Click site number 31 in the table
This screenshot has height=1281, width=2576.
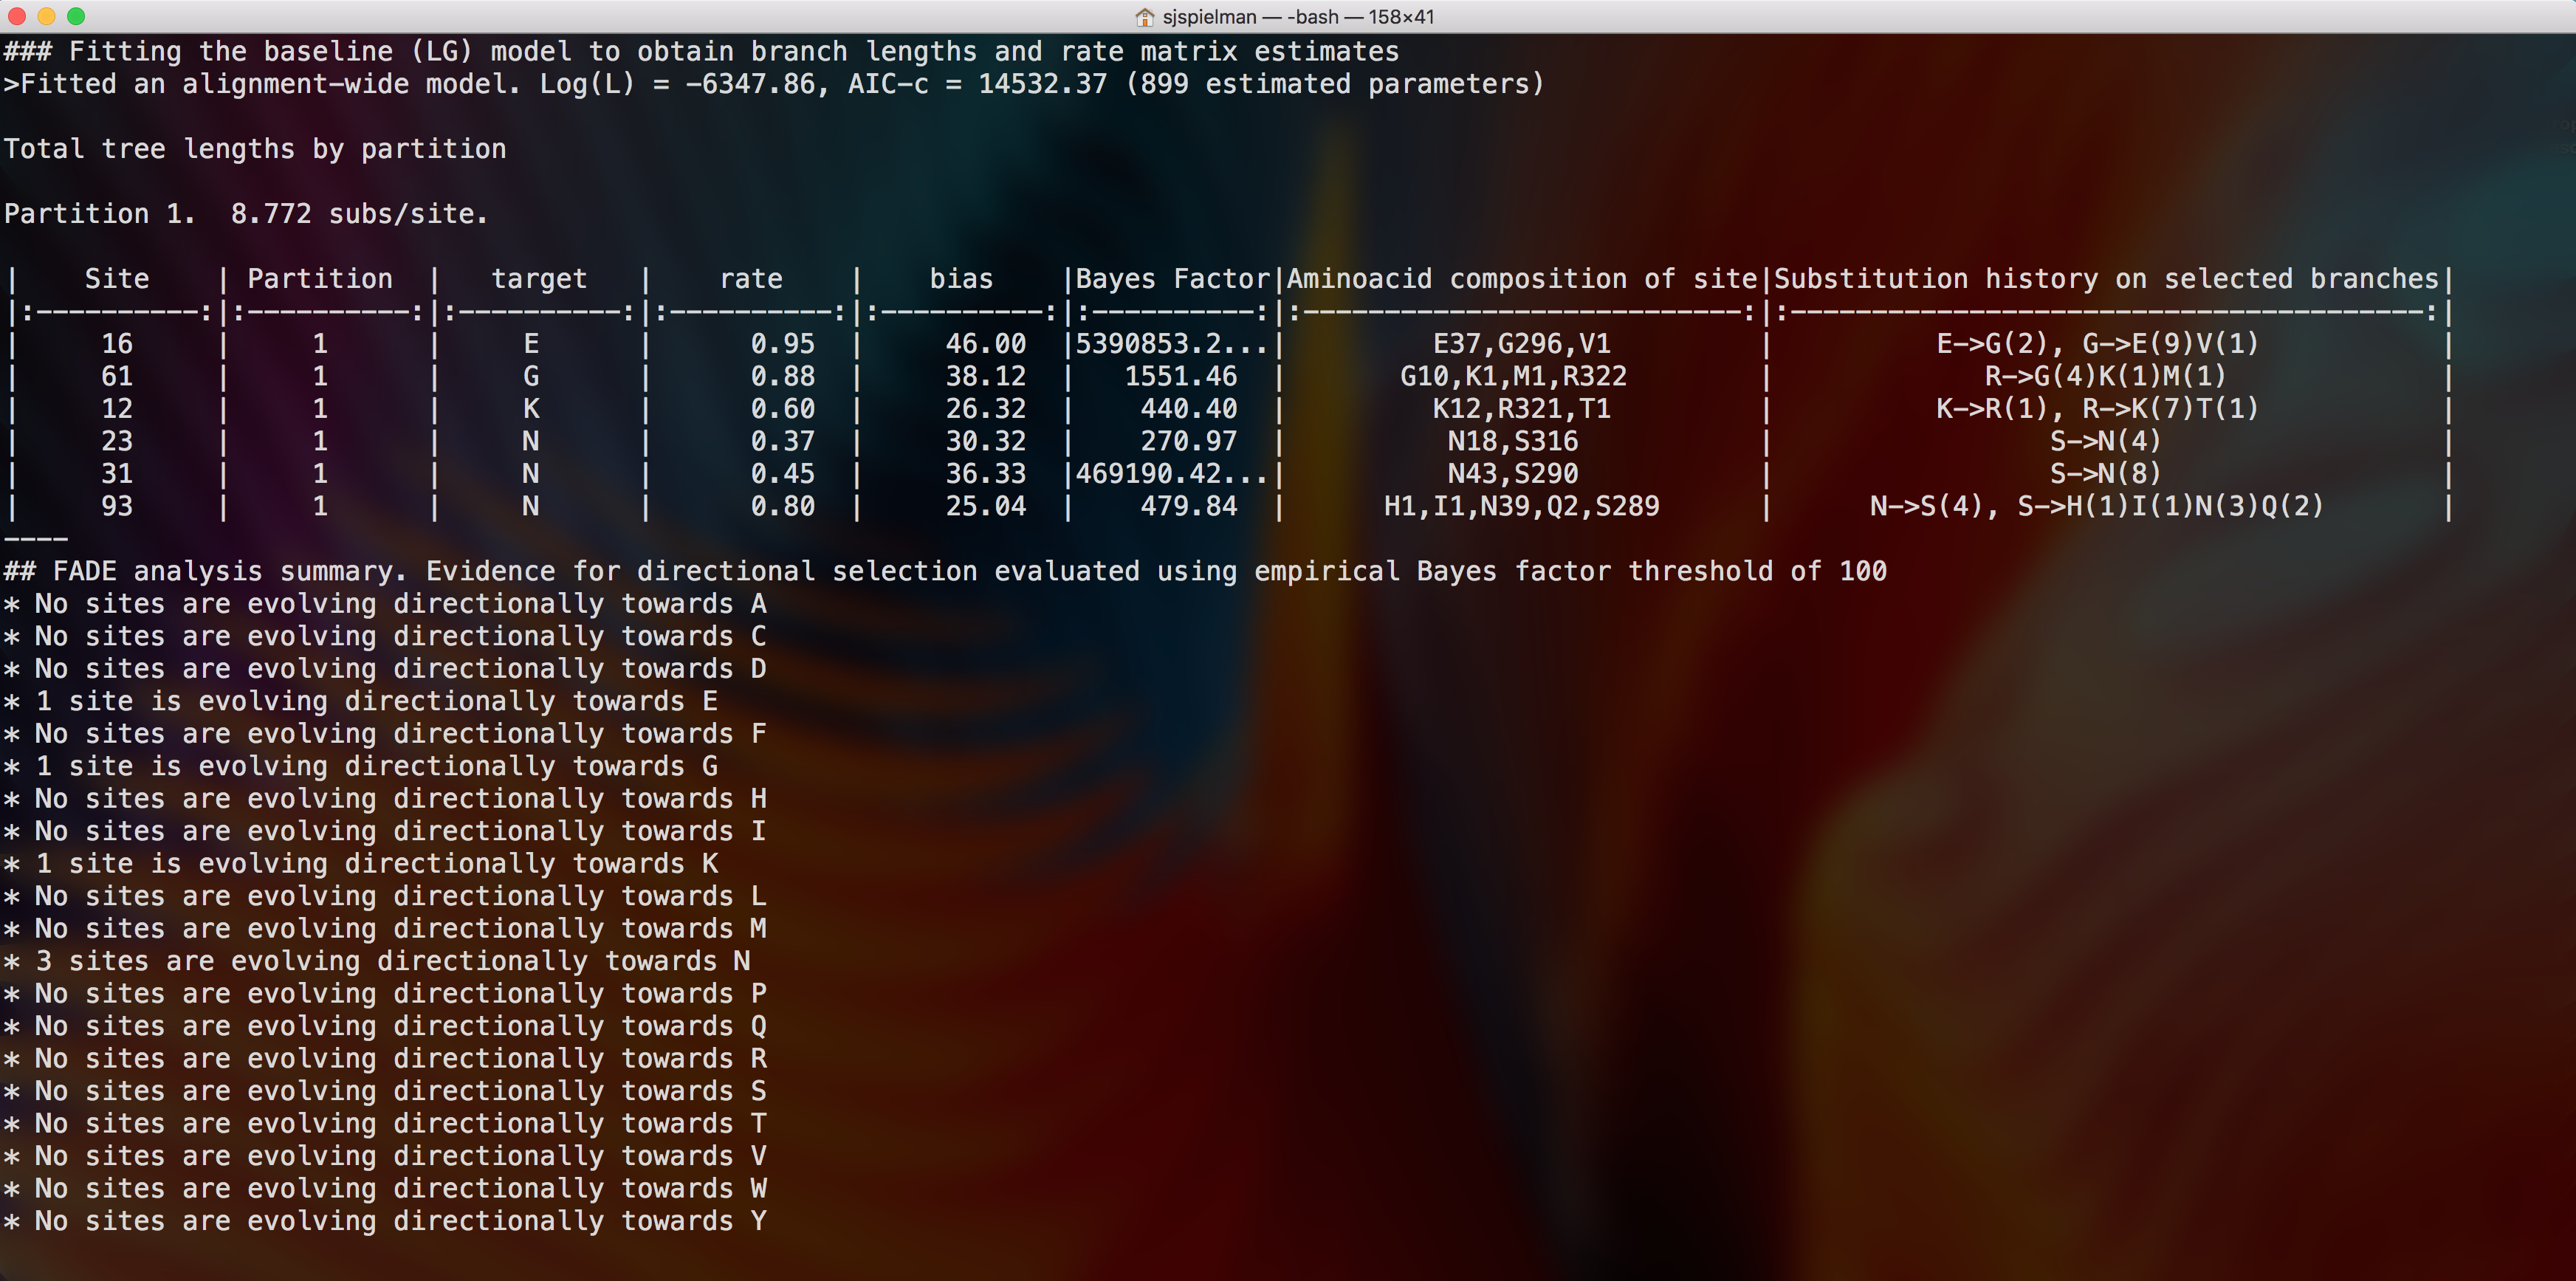(x=117, y=474)
